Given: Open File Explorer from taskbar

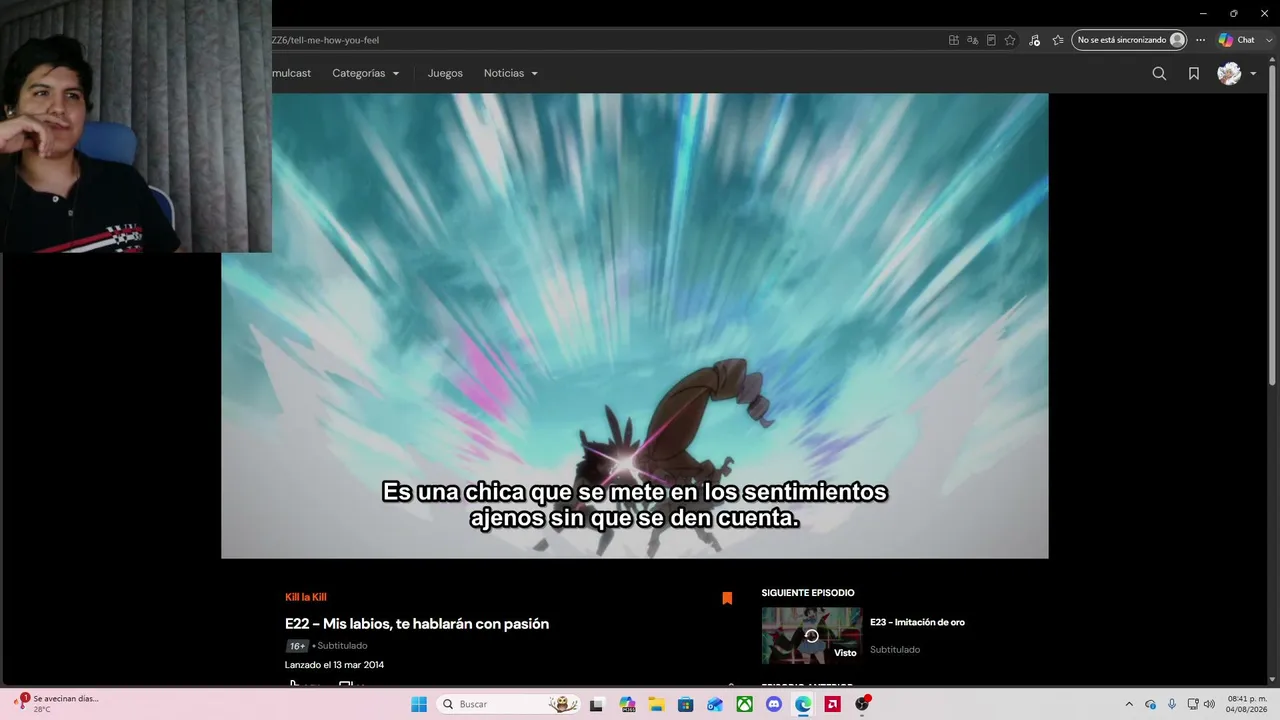Looking at the screenshot, I should pyautogui.click(x=656, y=704).
